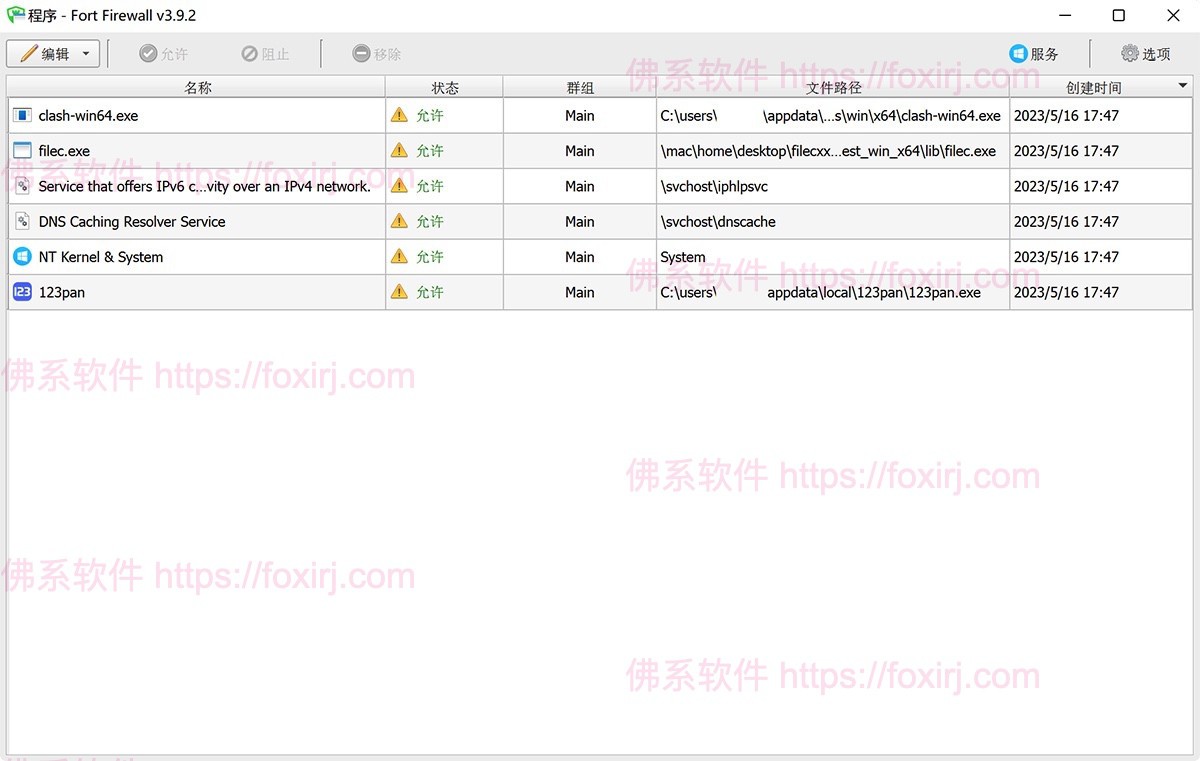Click the DNS Caching Resolver Service gear icon
Screen dimensions: 1200x761
tap(22, 221)
